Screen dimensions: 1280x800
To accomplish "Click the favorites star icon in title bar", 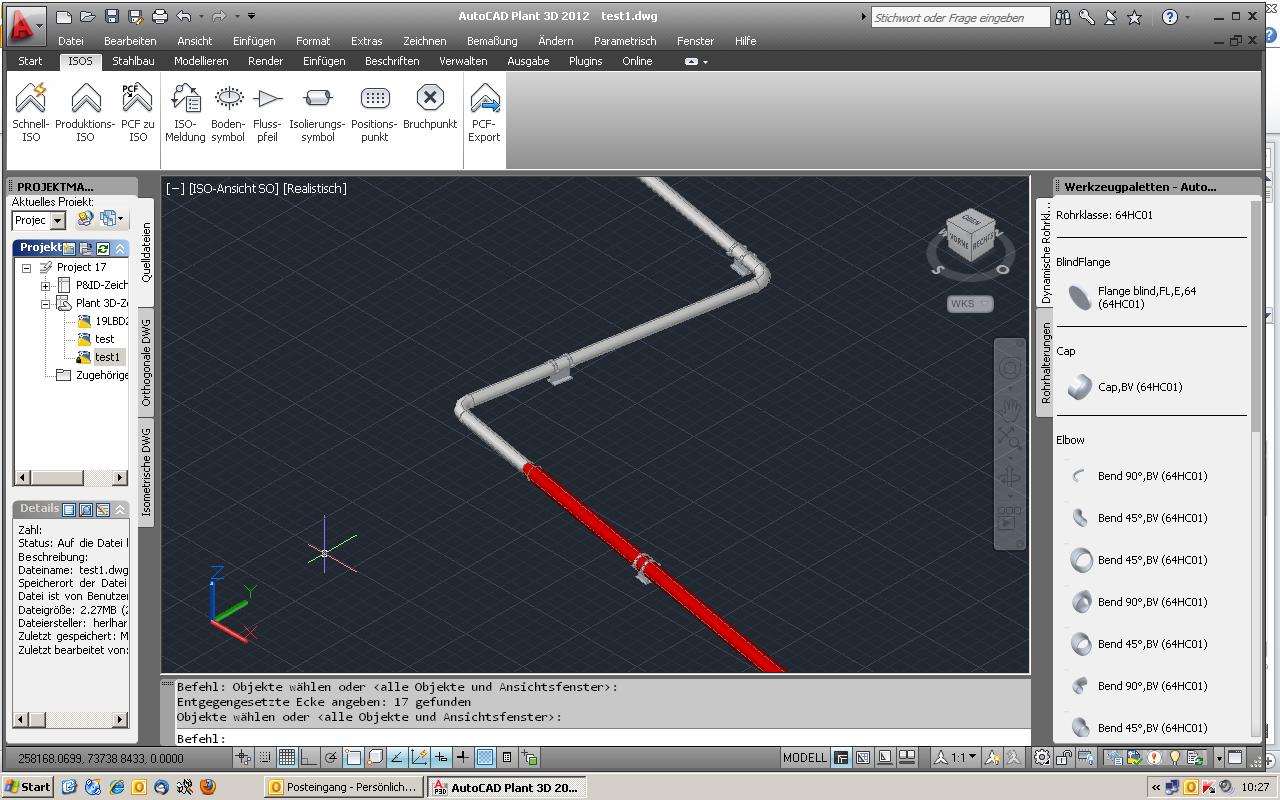I will coord(1134,17).
